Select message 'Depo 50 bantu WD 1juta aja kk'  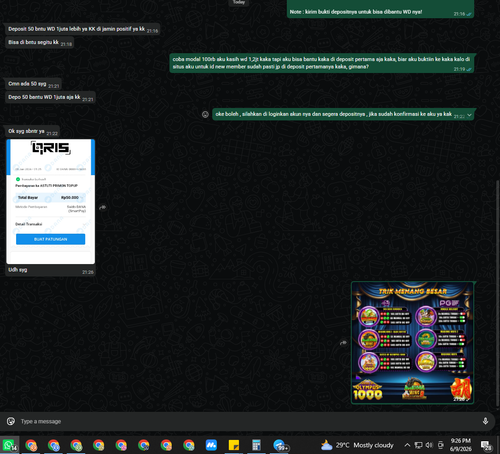click(x=50, y=97)
